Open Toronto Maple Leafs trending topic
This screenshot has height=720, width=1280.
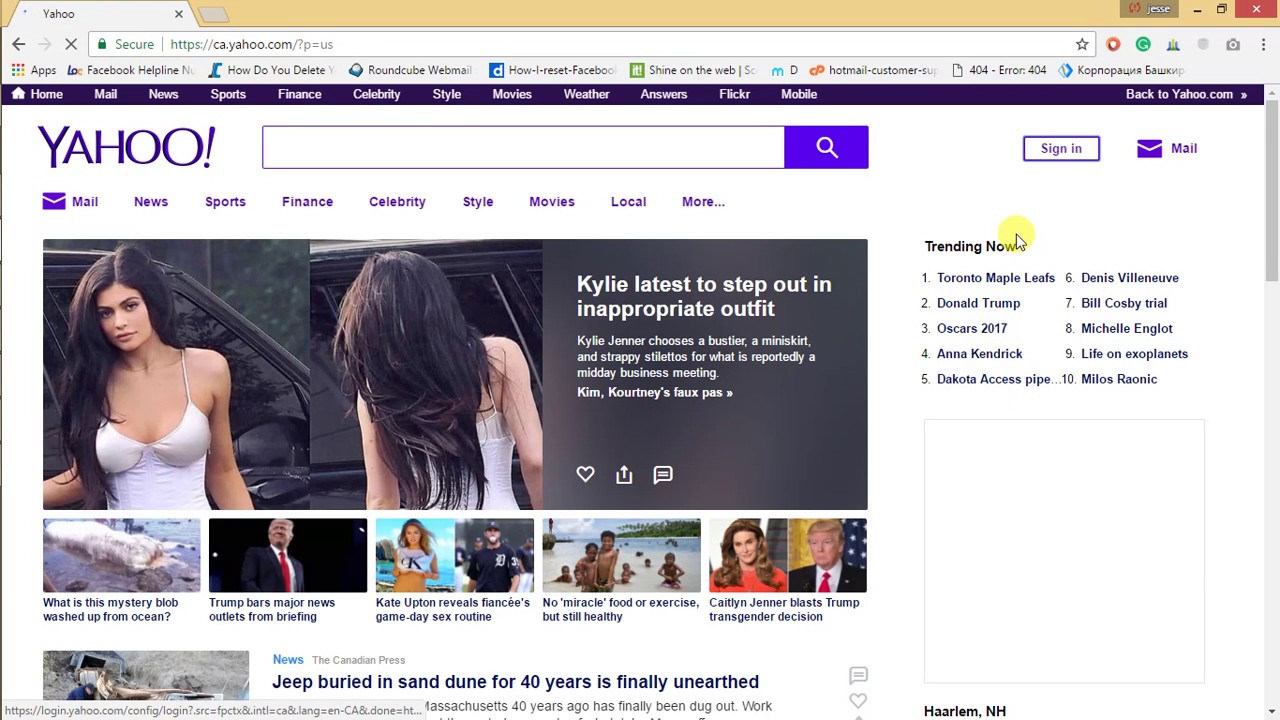(x=996, y=278)
